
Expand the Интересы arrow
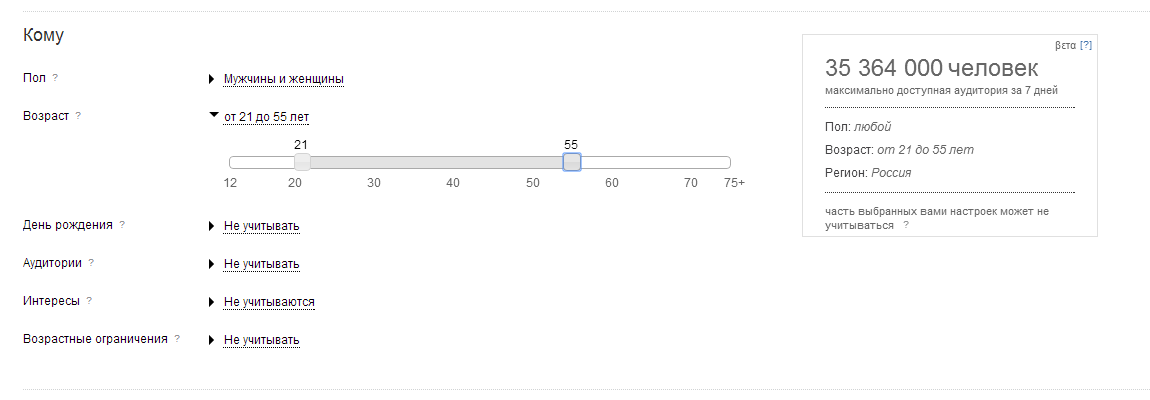pos(212,301)
